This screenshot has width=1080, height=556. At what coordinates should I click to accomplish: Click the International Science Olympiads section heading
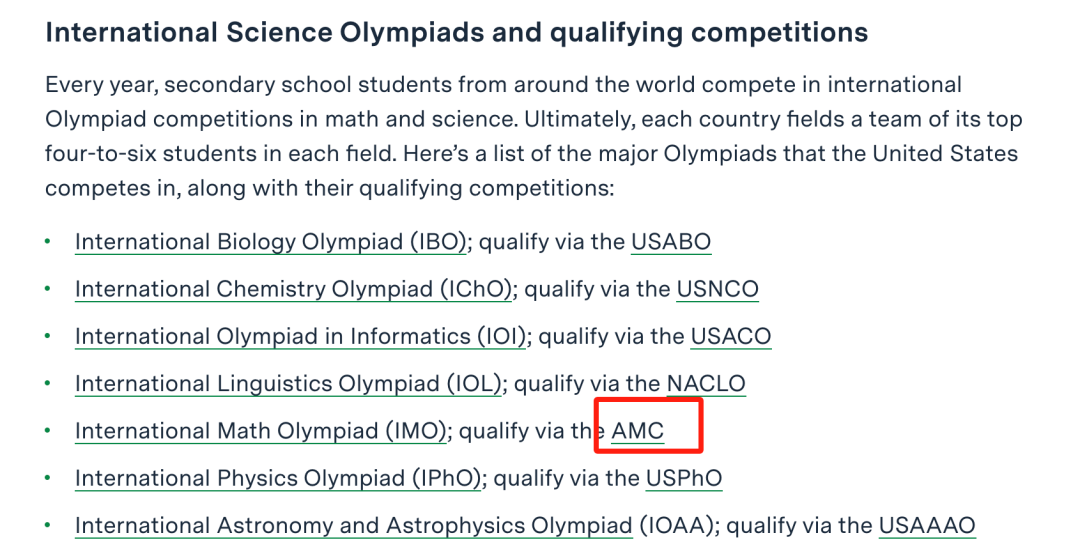(x=457, y=32)
